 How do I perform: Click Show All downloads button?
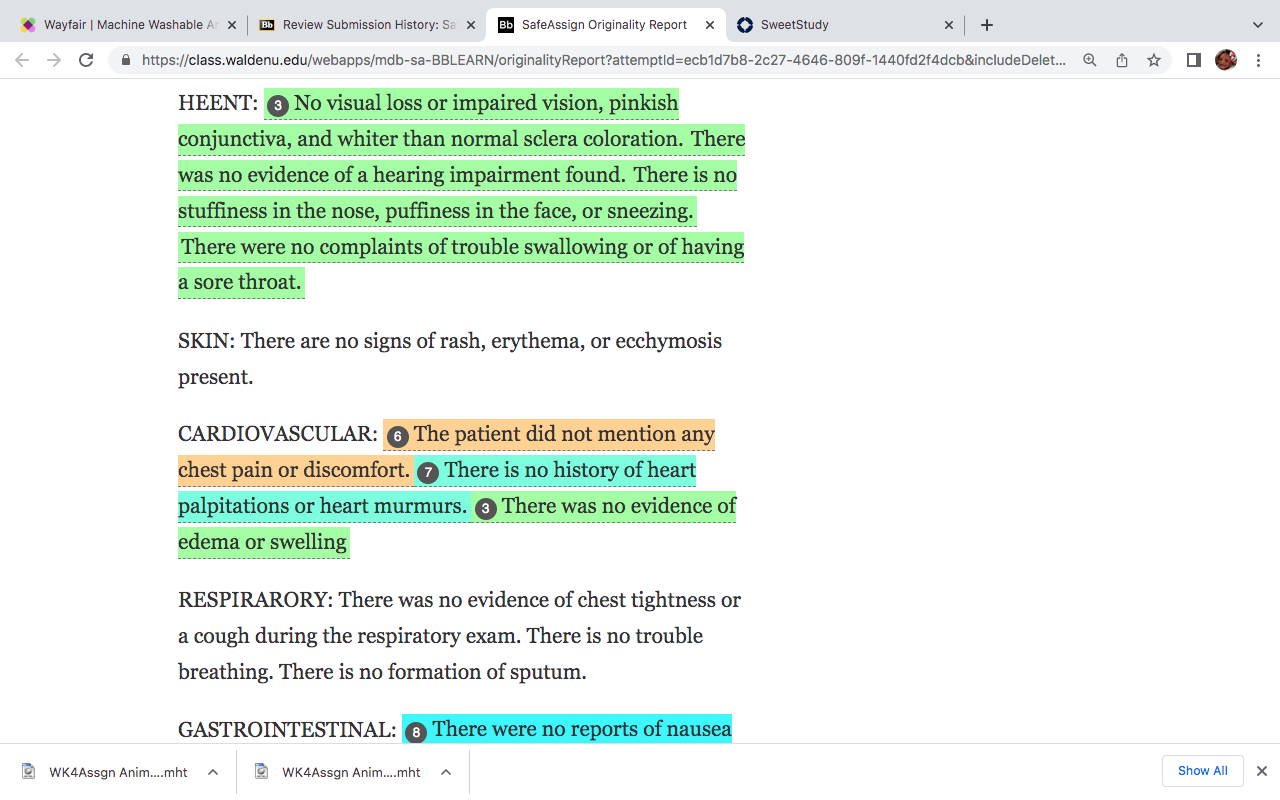(1202, 771)
